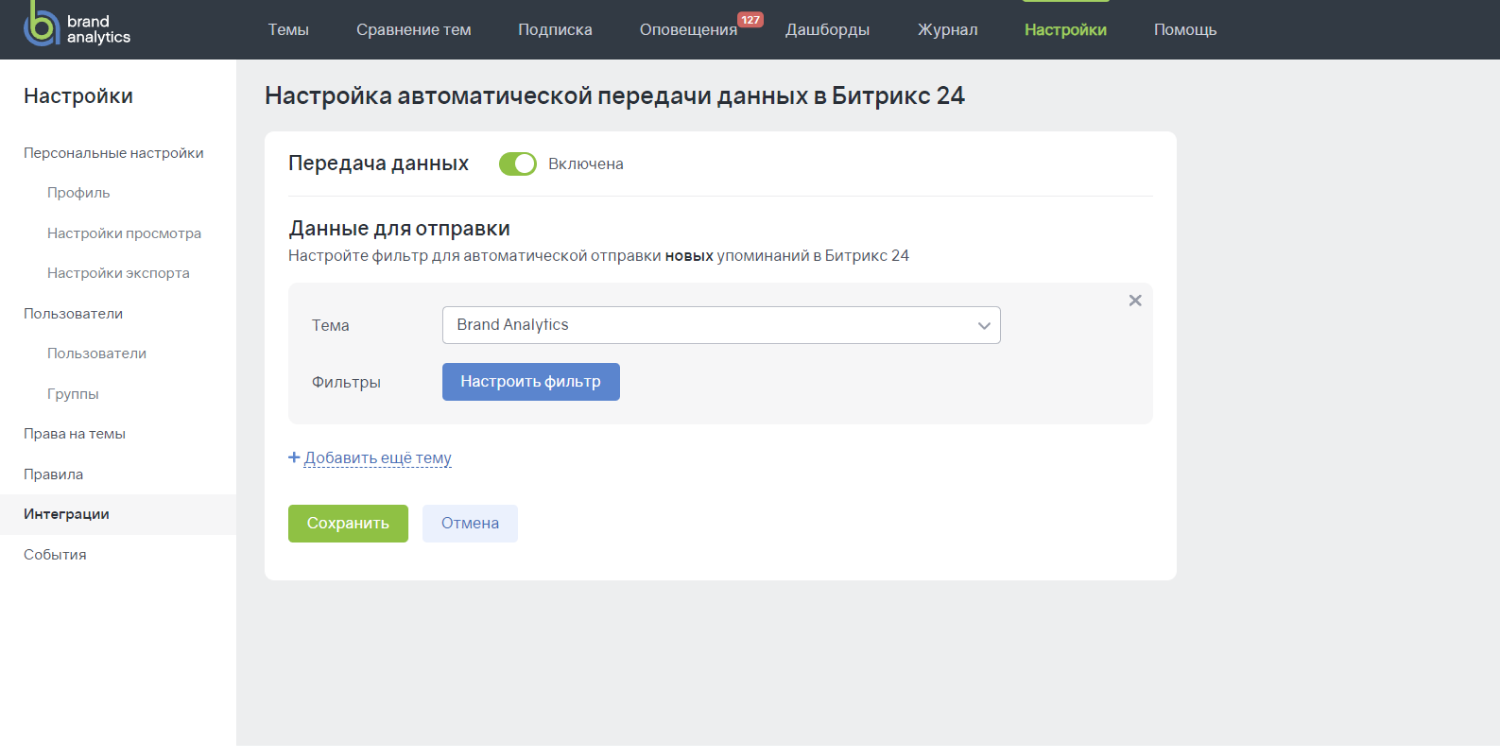Image resolution: width=1500 pixels, height=746 pixels.
Task: Open the Правила section
Action: pyautogui.click(x=53, y=474)
